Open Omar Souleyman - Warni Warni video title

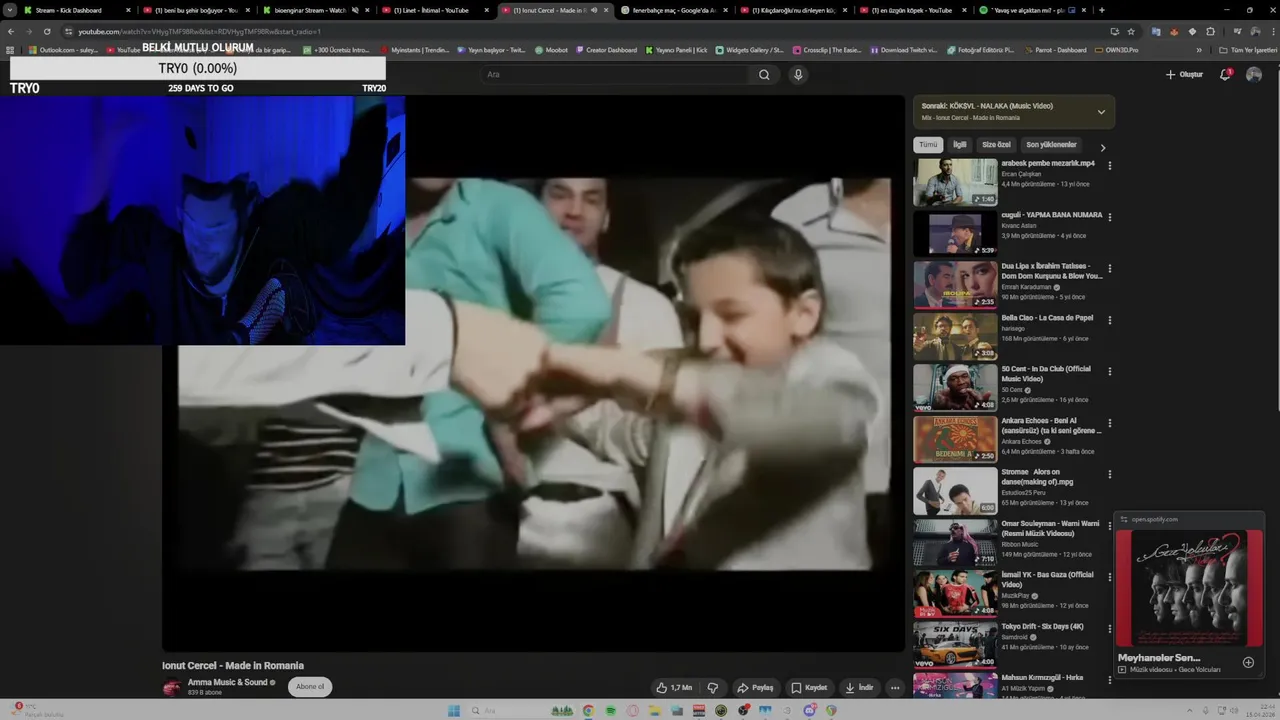coord(1050,528)
